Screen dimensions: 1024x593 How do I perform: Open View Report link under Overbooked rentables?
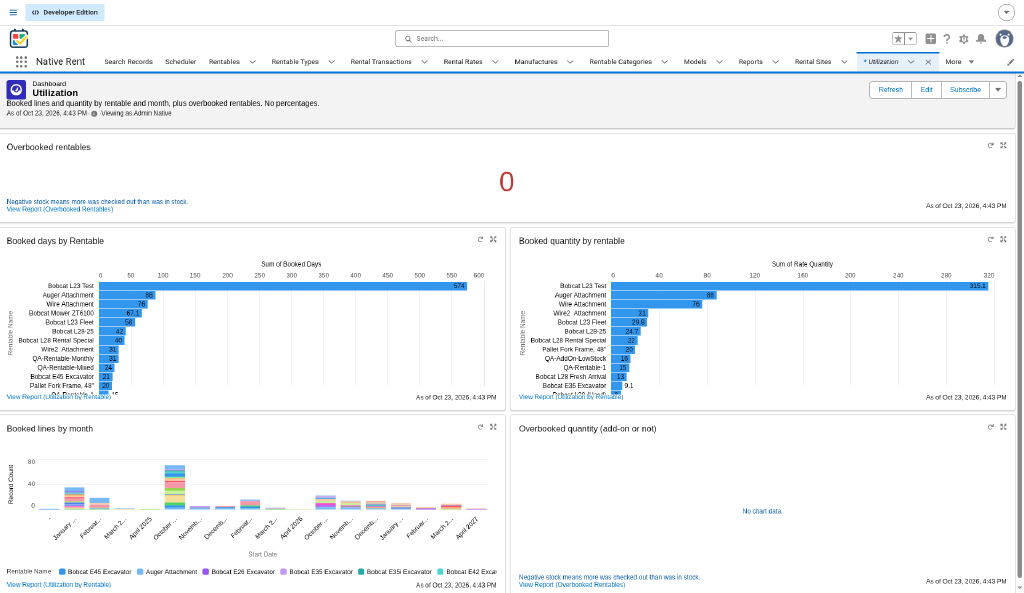59,209
